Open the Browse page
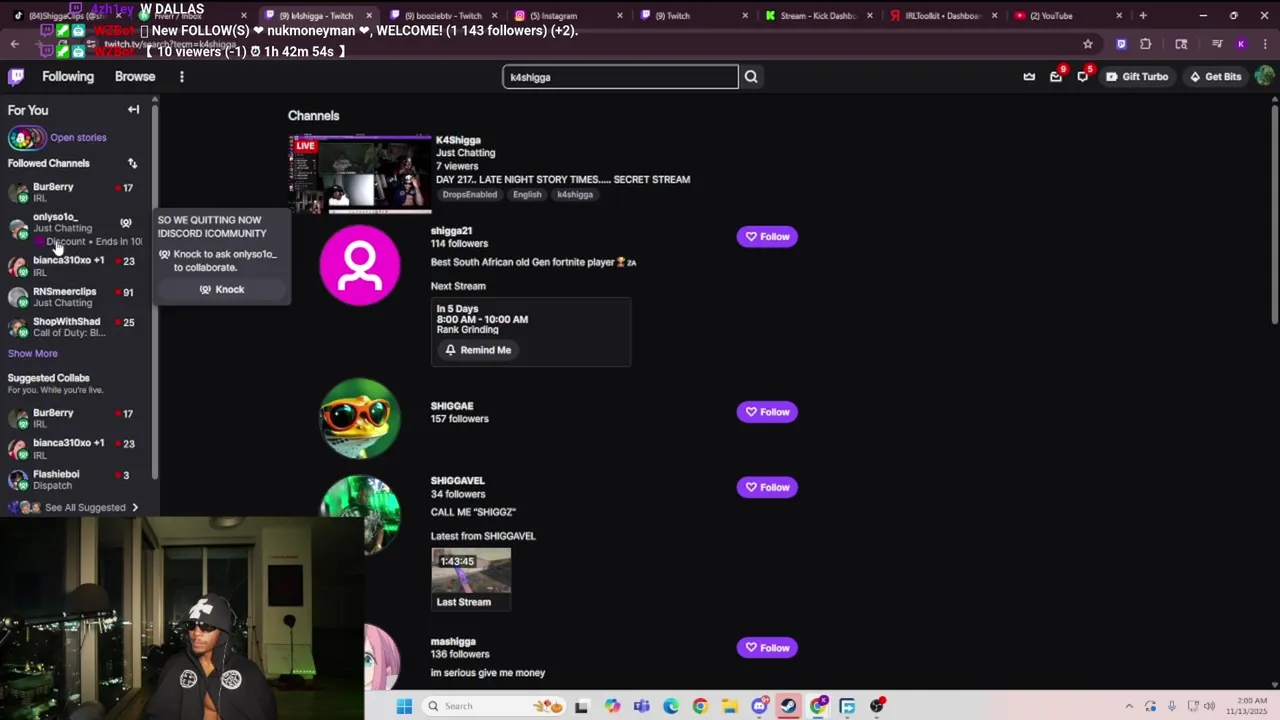Image resolution: width=1280 pixels, height=720 pixels. [135, 77]
